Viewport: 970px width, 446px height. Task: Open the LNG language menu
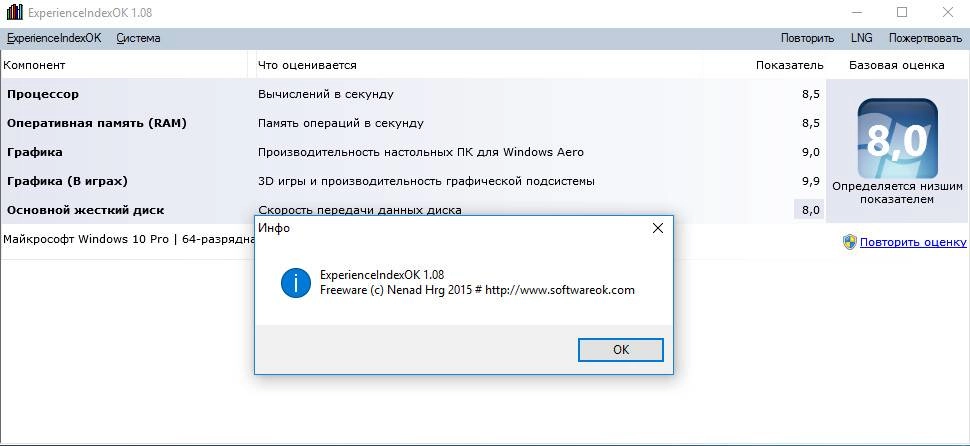[862, 38]
